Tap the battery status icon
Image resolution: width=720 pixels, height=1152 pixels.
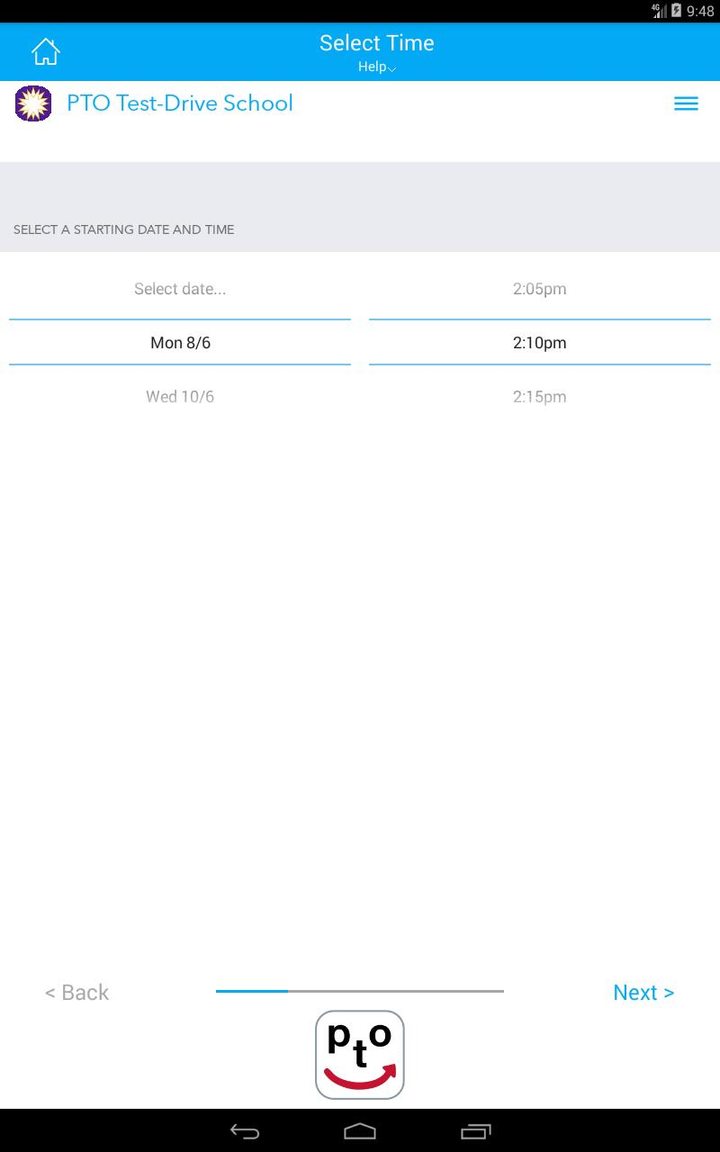coord(676,10)
